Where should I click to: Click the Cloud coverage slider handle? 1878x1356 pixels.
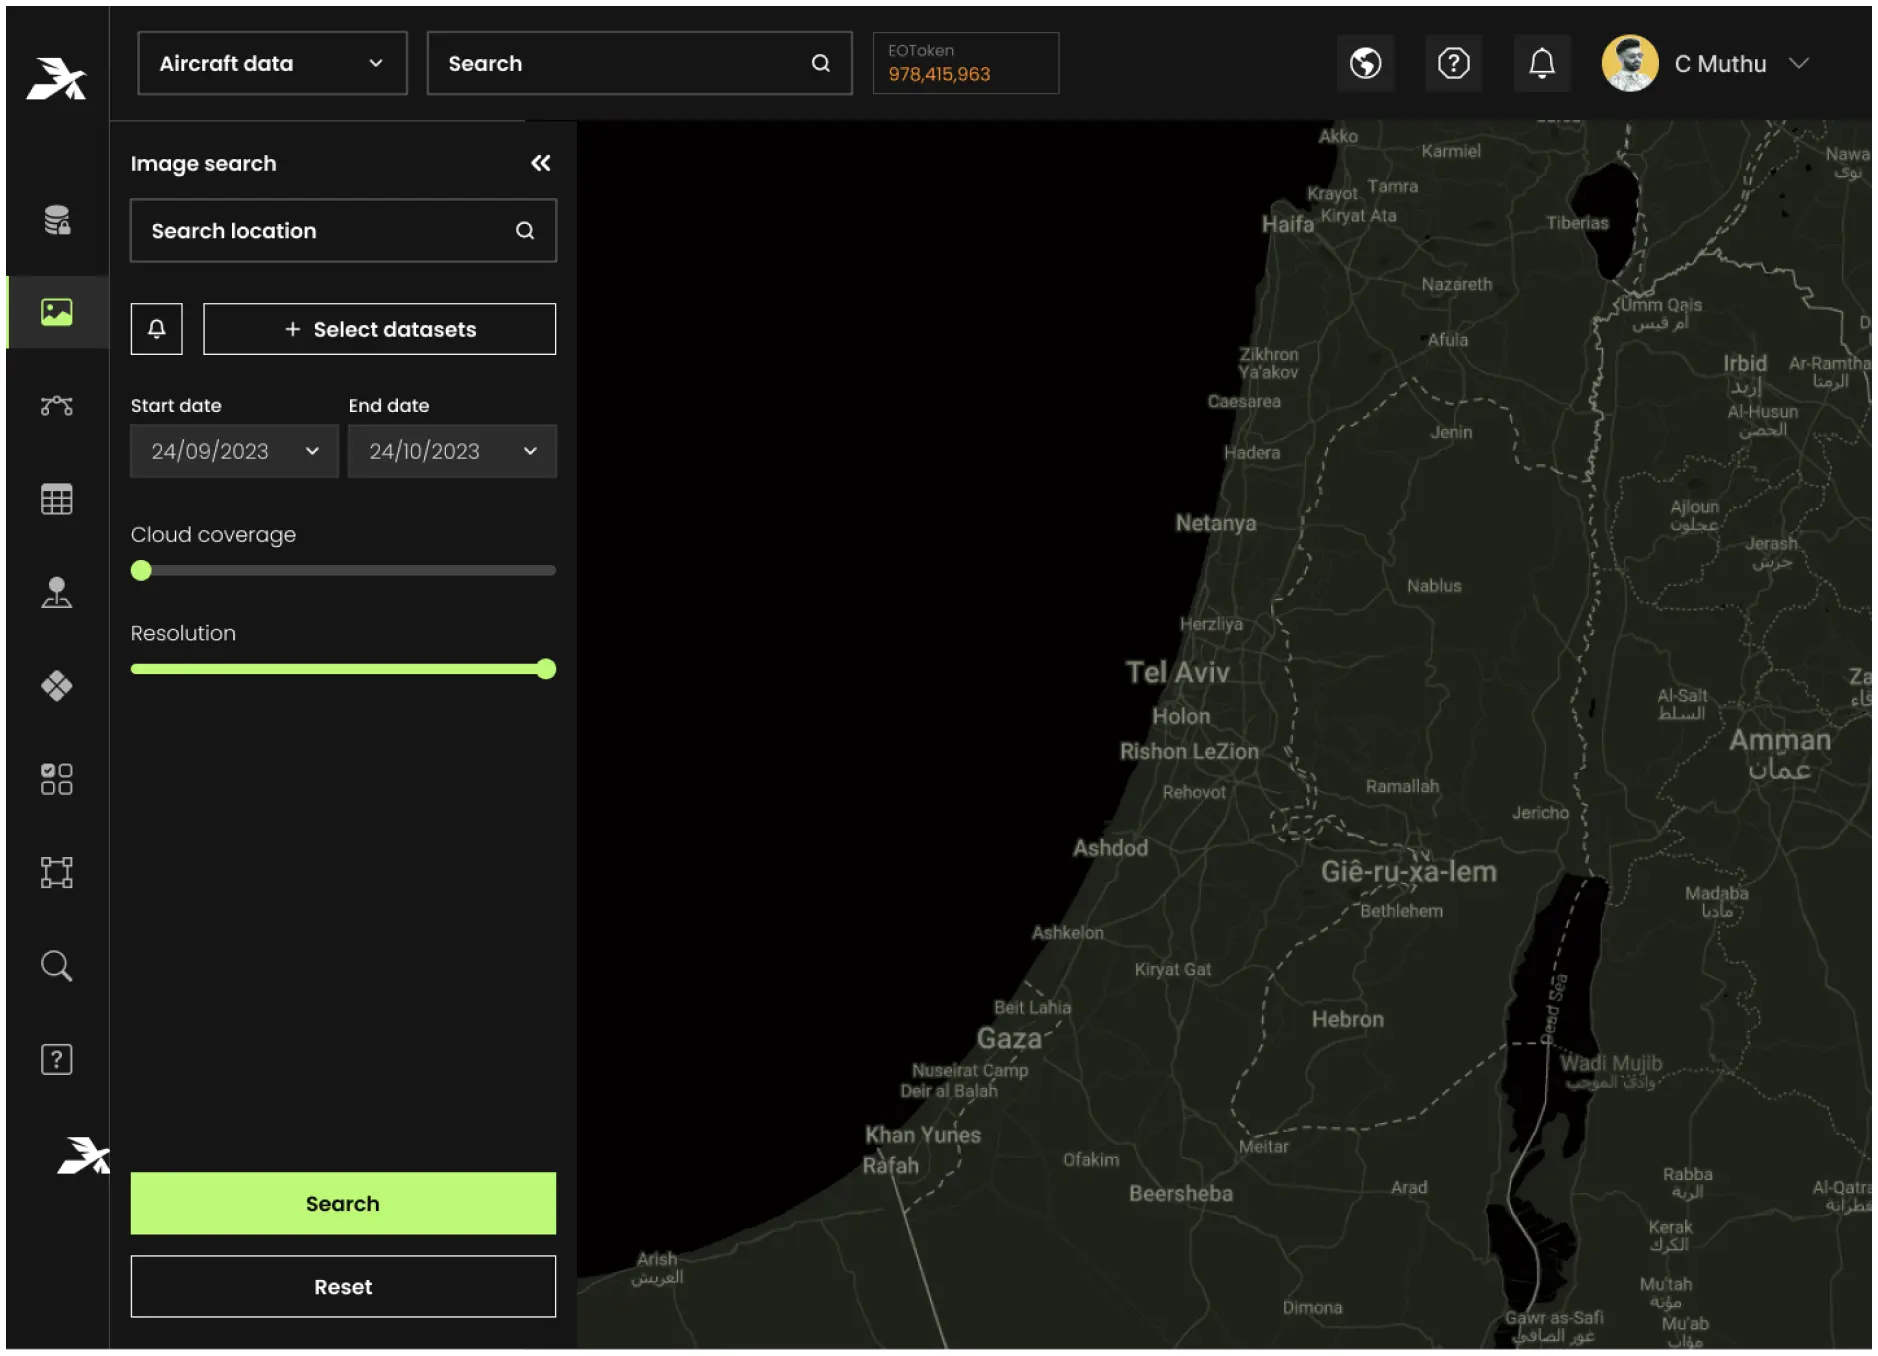pyautogui.click(x=141, y=570)
